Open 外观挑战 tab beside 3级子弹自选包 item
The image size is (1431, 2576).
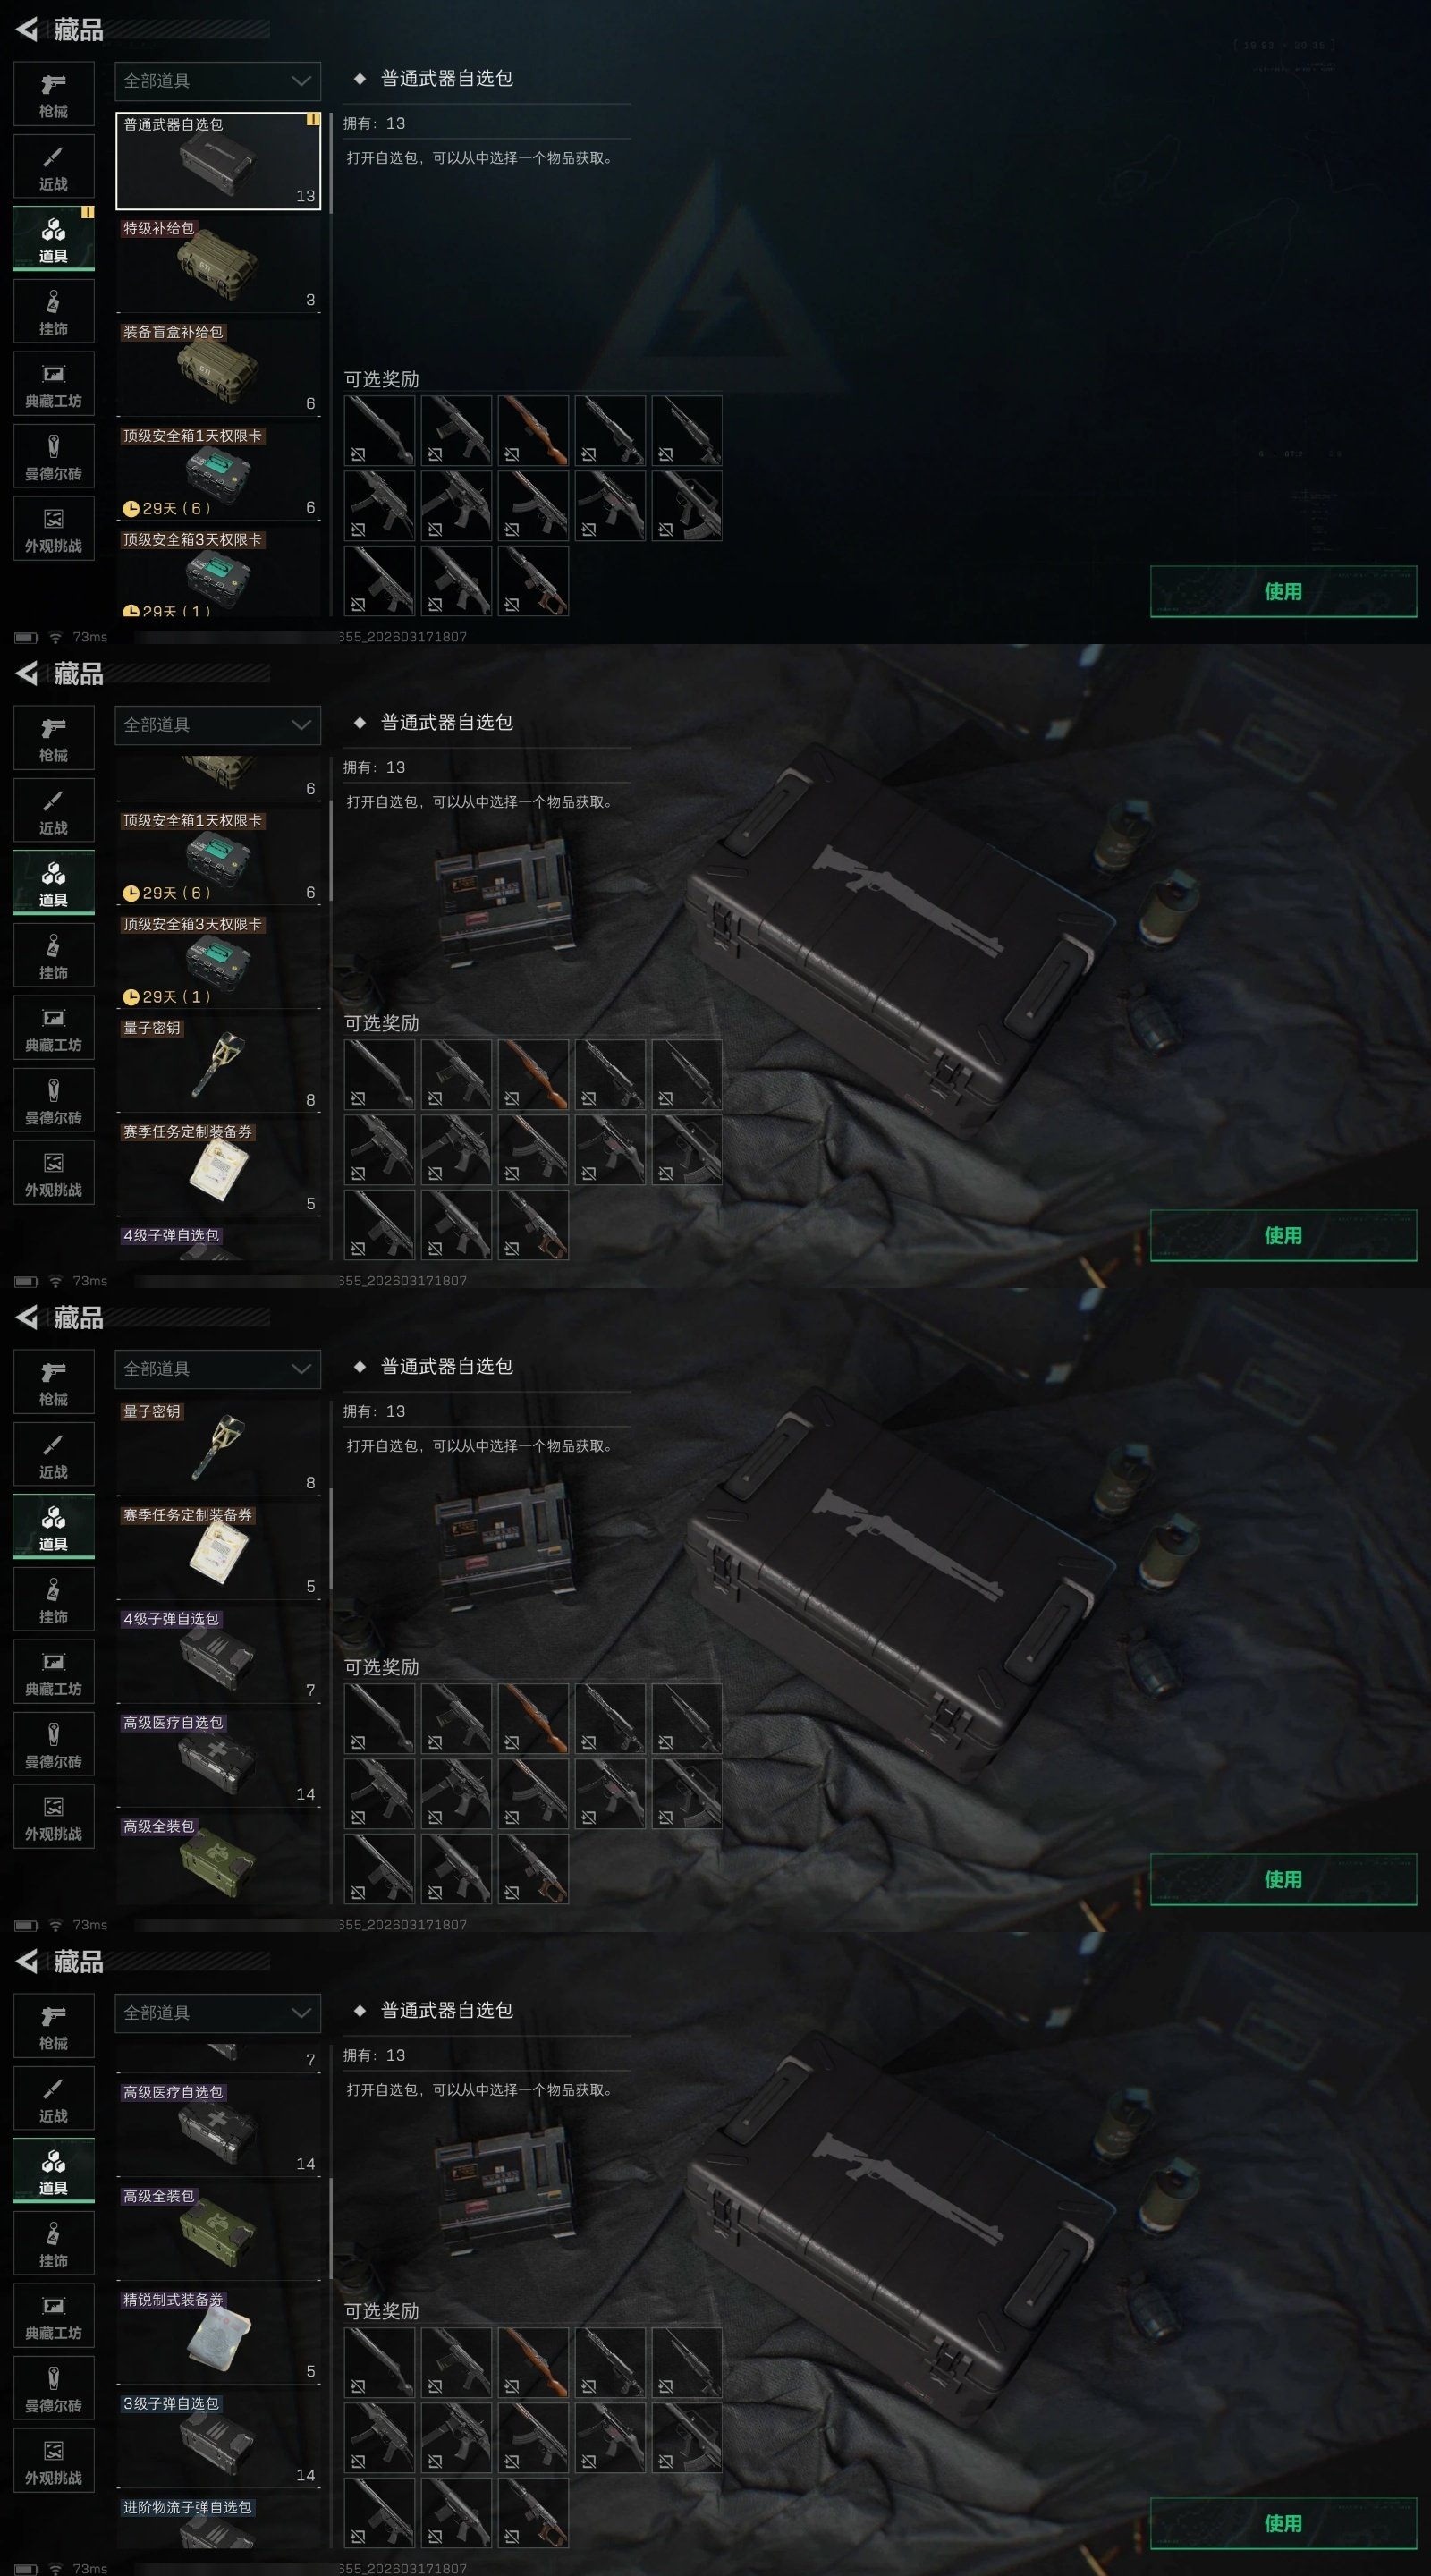coord(54,2461)
